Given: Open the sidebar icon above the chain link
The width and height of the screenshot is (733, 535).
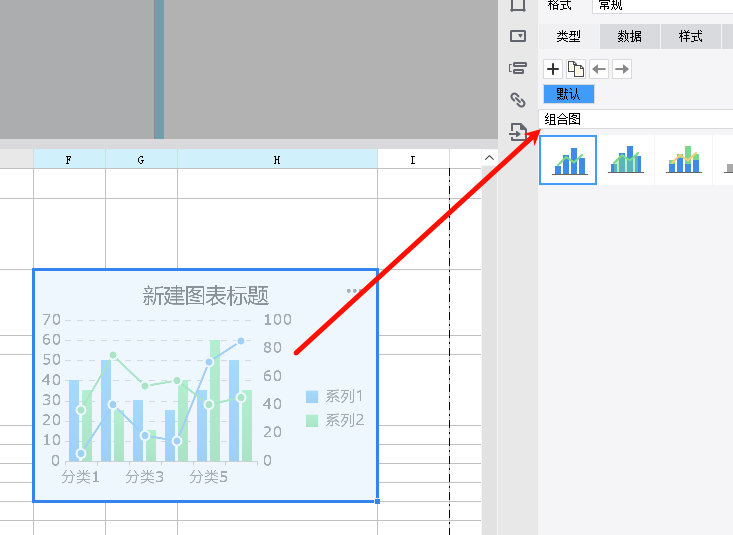Looking at the screenshot, I should click(x=518, y=68).
